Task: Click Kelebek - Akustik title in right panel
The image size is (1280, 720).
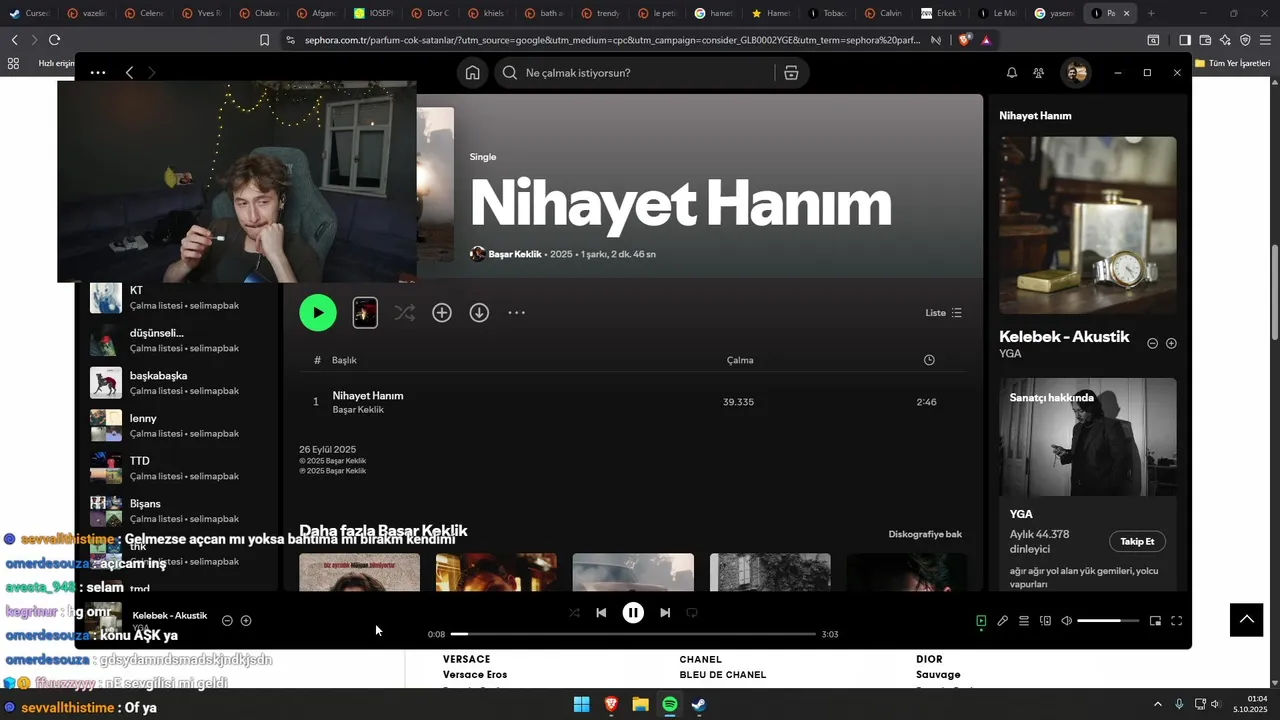Action: click(x=1064, y=337)
